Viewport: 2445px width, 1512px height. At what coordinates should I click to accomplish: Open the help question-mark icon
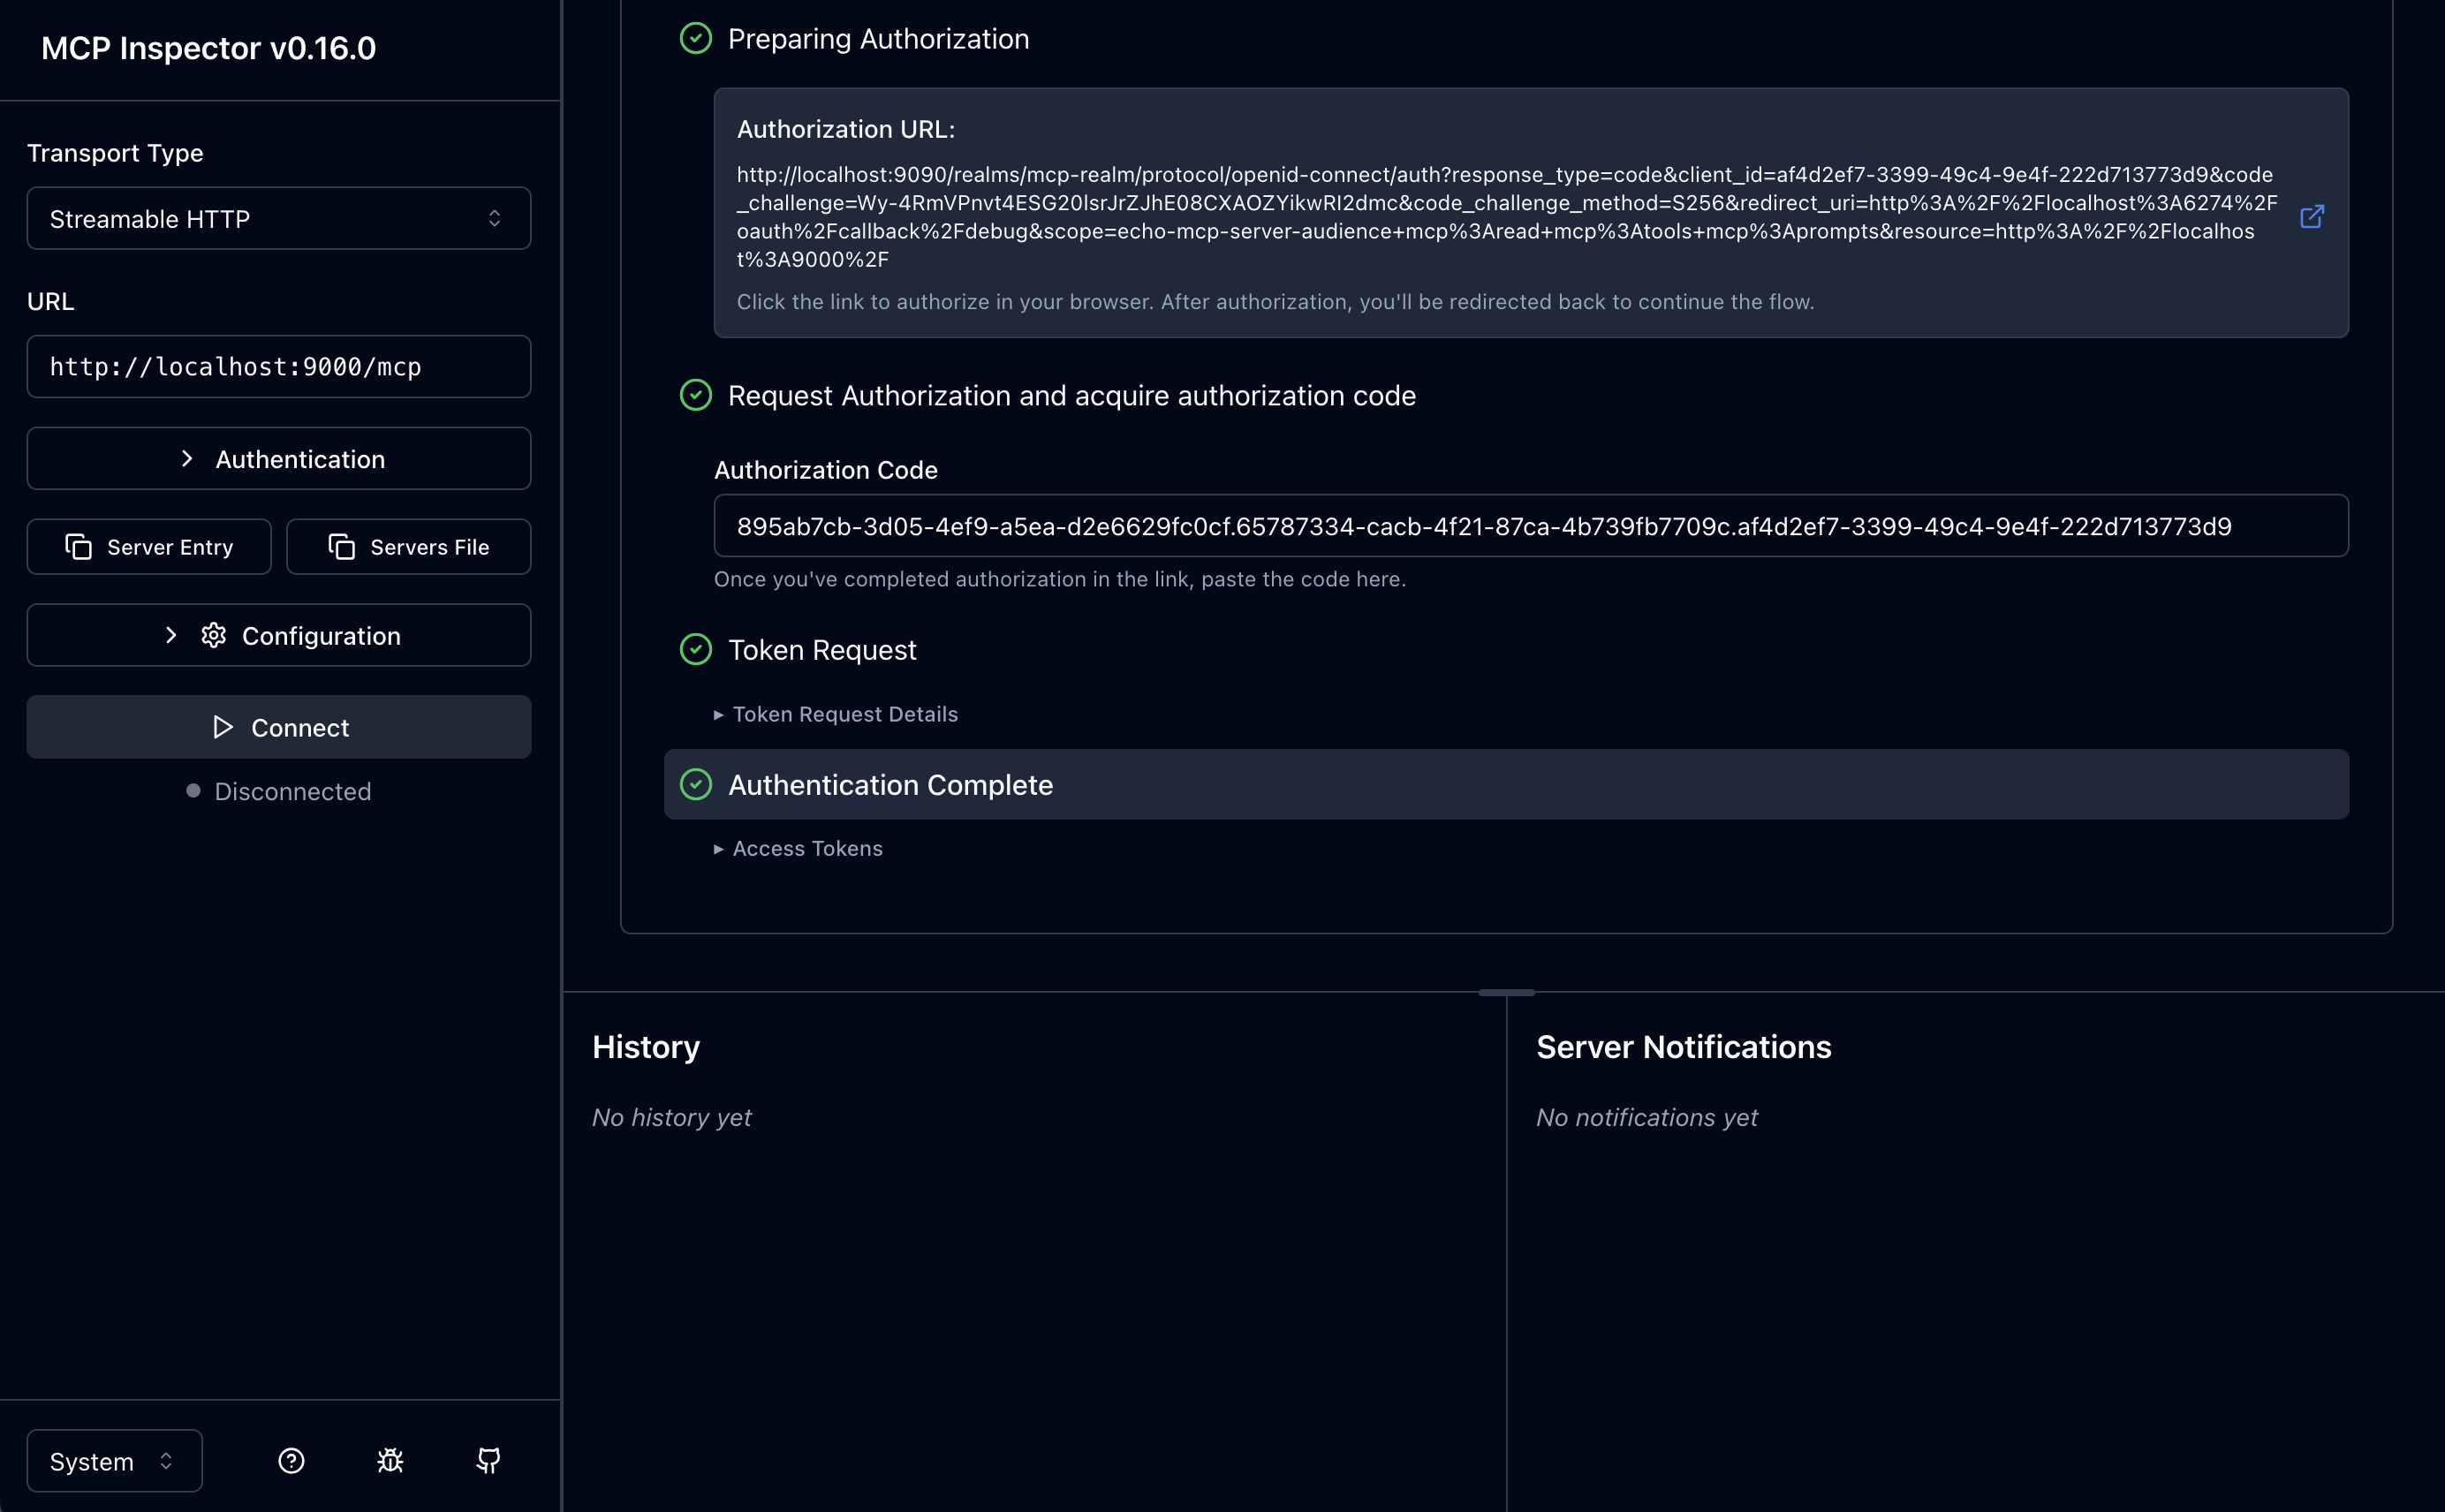pos(291,1460)
